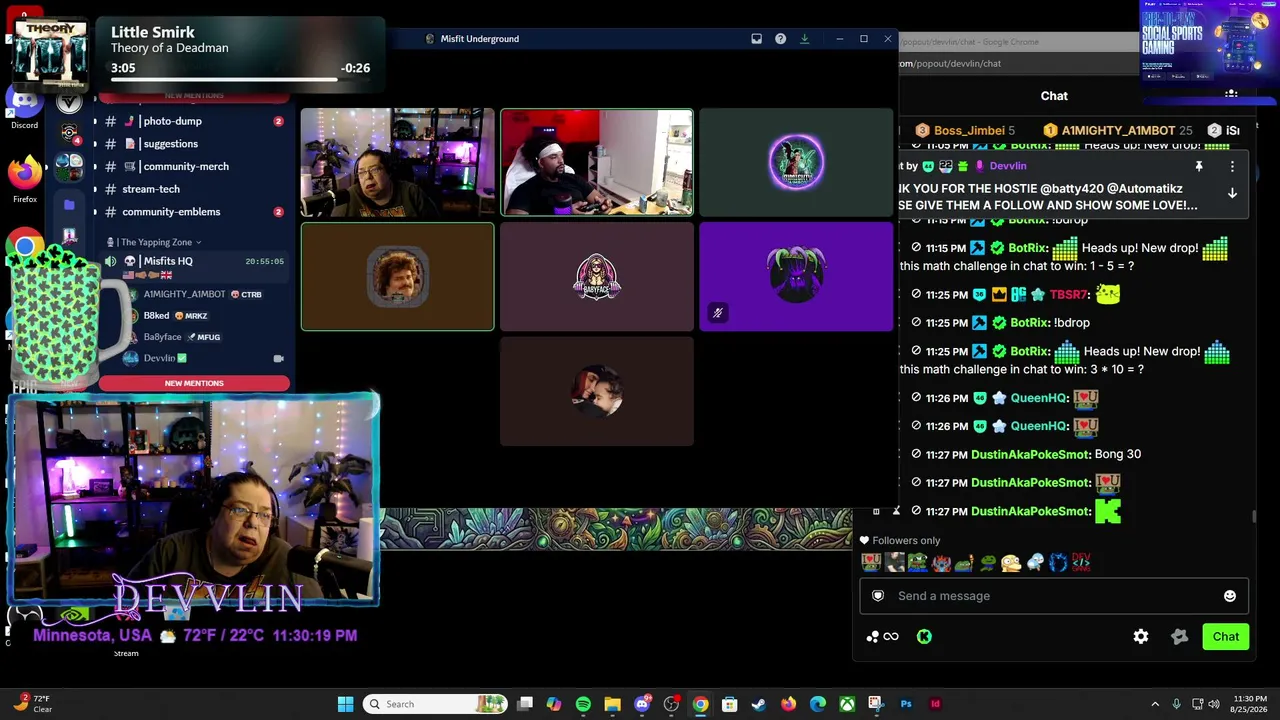Open Spotify from the taskbar
The height and width of the screenshot is (720, 1280).
click(x=583, y=704)
